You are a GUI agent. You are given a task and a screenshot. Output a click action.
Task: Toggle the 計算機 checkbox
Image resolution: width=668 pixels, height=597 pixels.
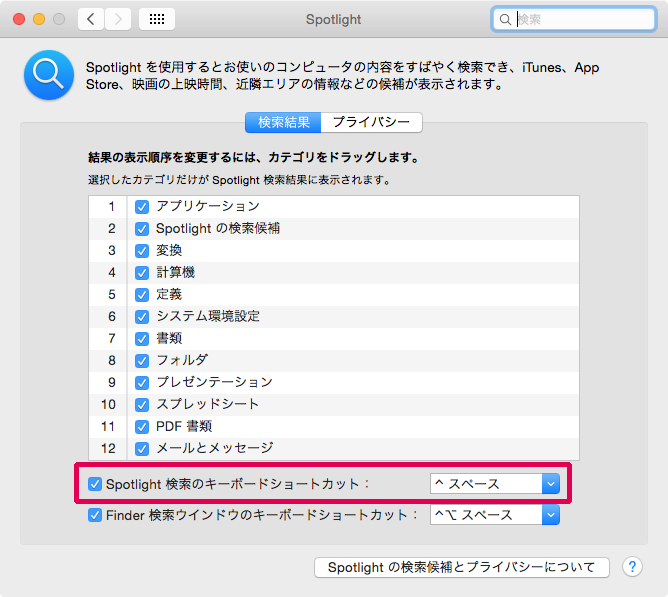(142, 273)
